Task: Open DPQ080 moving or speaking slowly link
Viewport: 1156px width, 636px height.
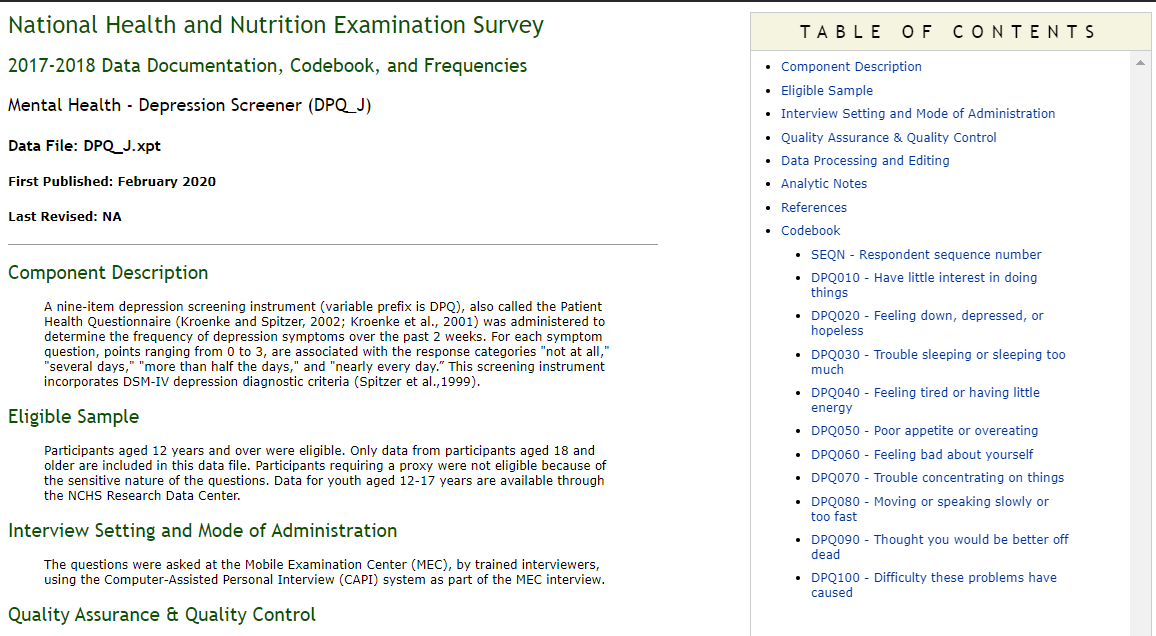Action: [x=930, y=502]
